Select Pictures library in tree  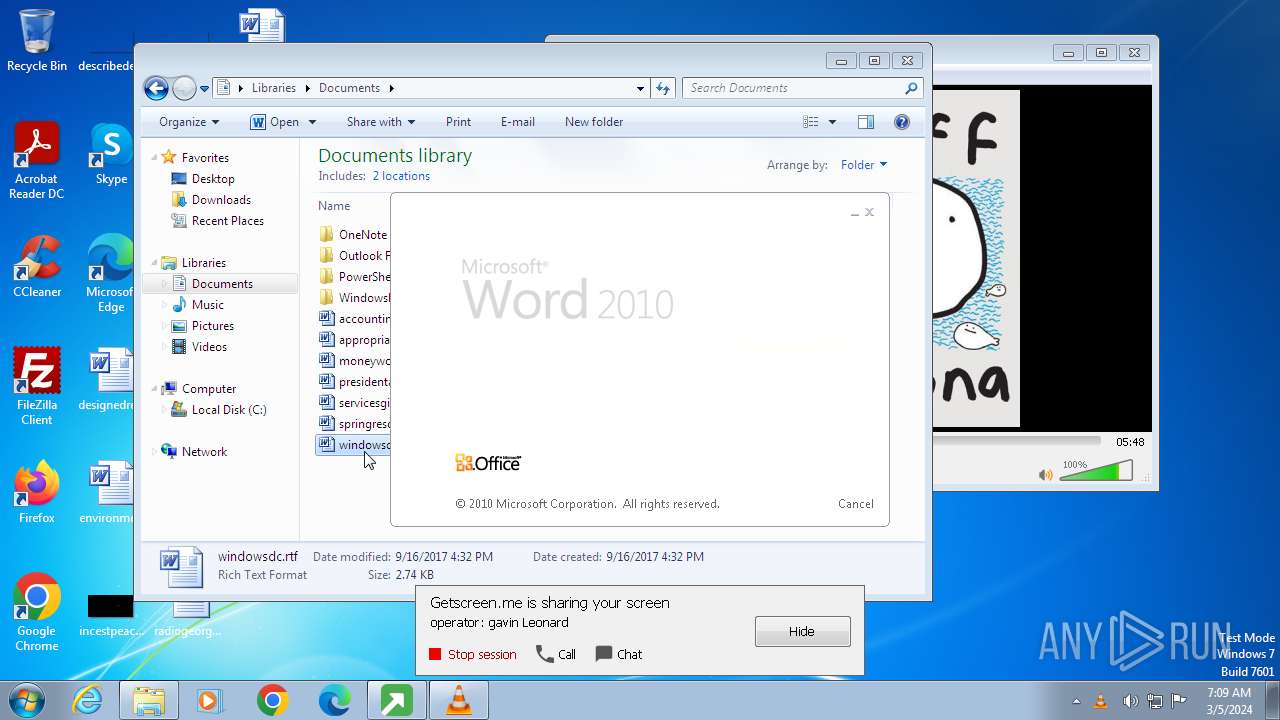tap(212, 326)
